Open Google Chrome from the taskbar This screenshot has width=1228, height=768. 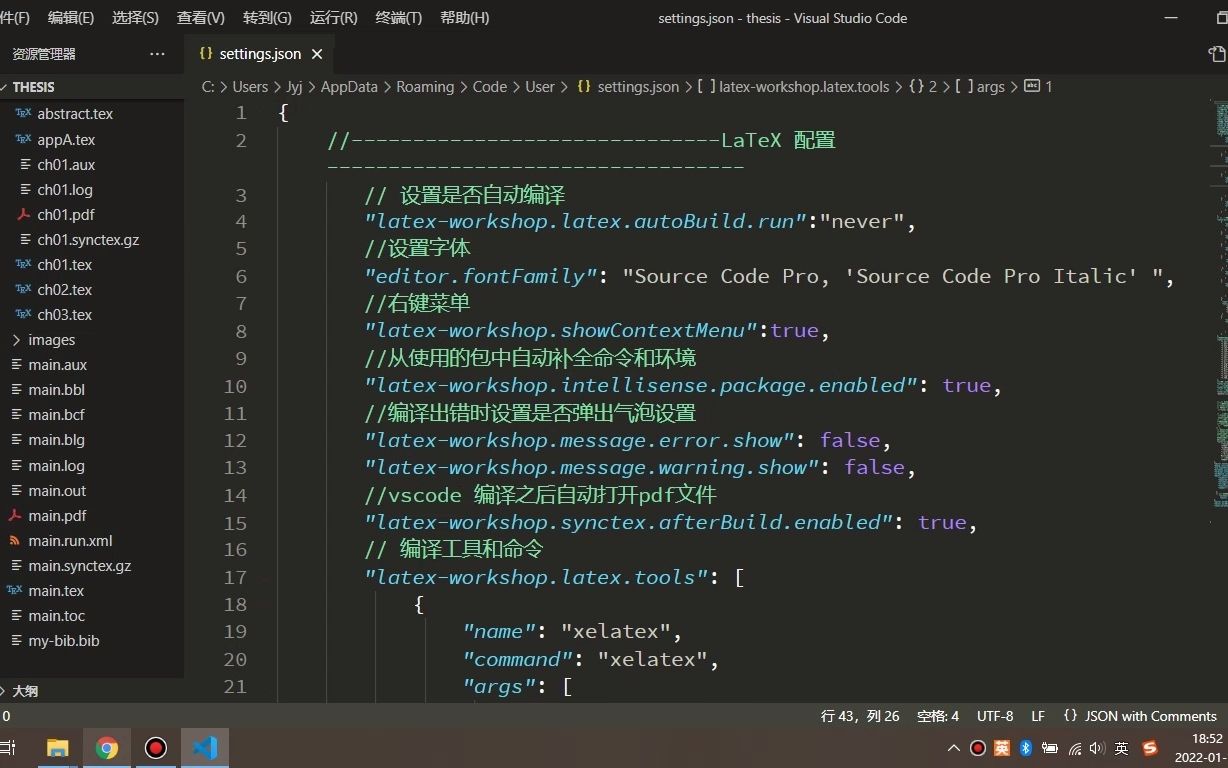tap(107, 747)
